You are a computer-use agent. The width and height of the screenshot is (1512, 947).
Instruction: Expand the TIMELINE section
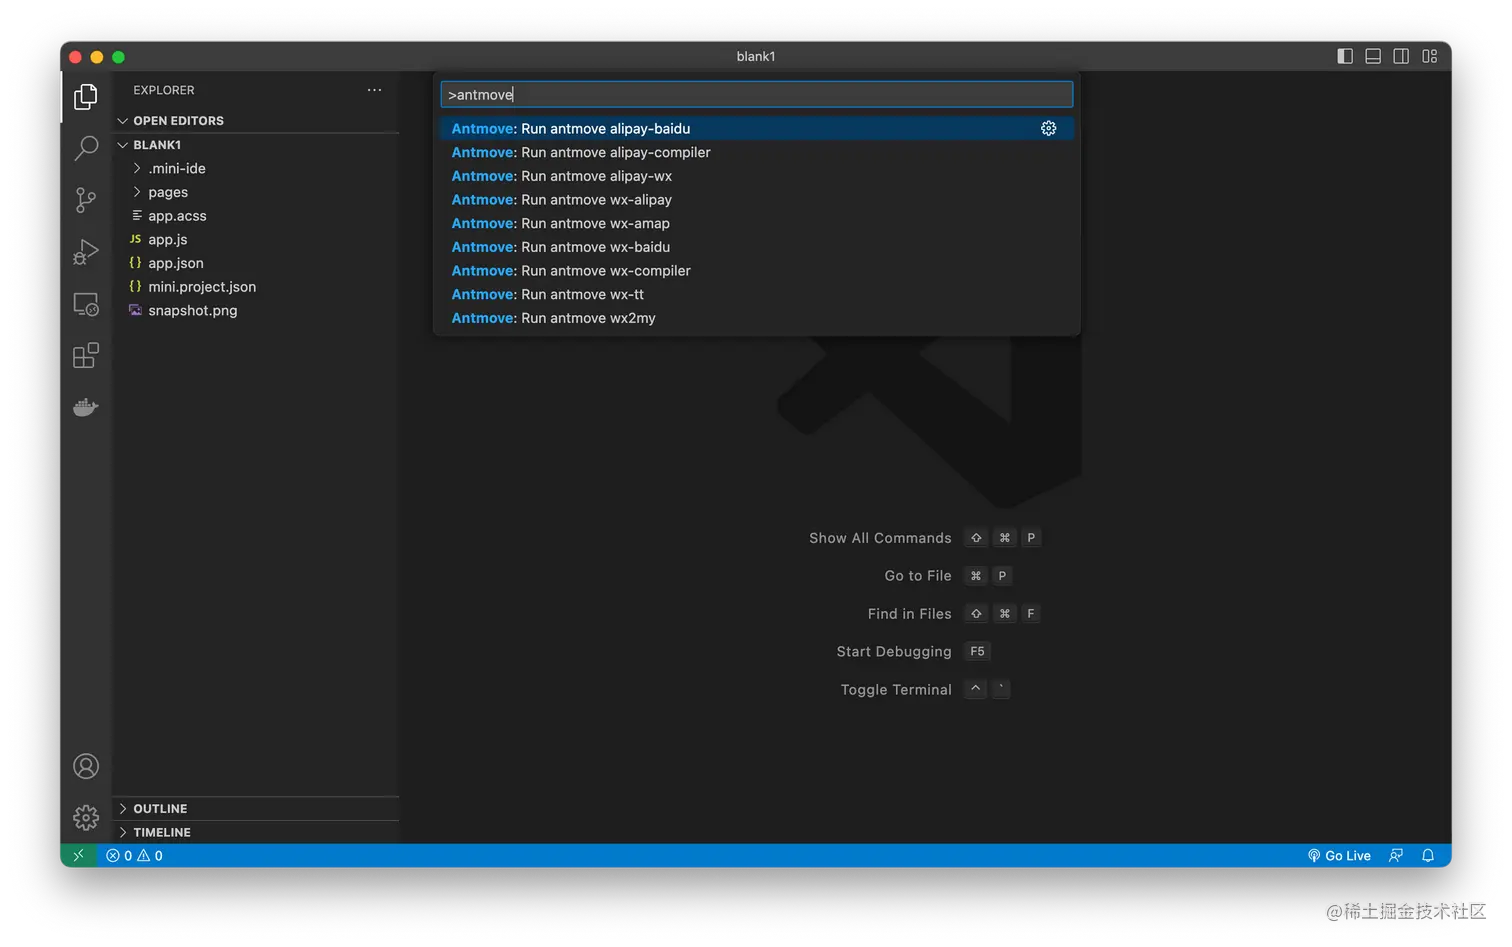tap(256, 832)
